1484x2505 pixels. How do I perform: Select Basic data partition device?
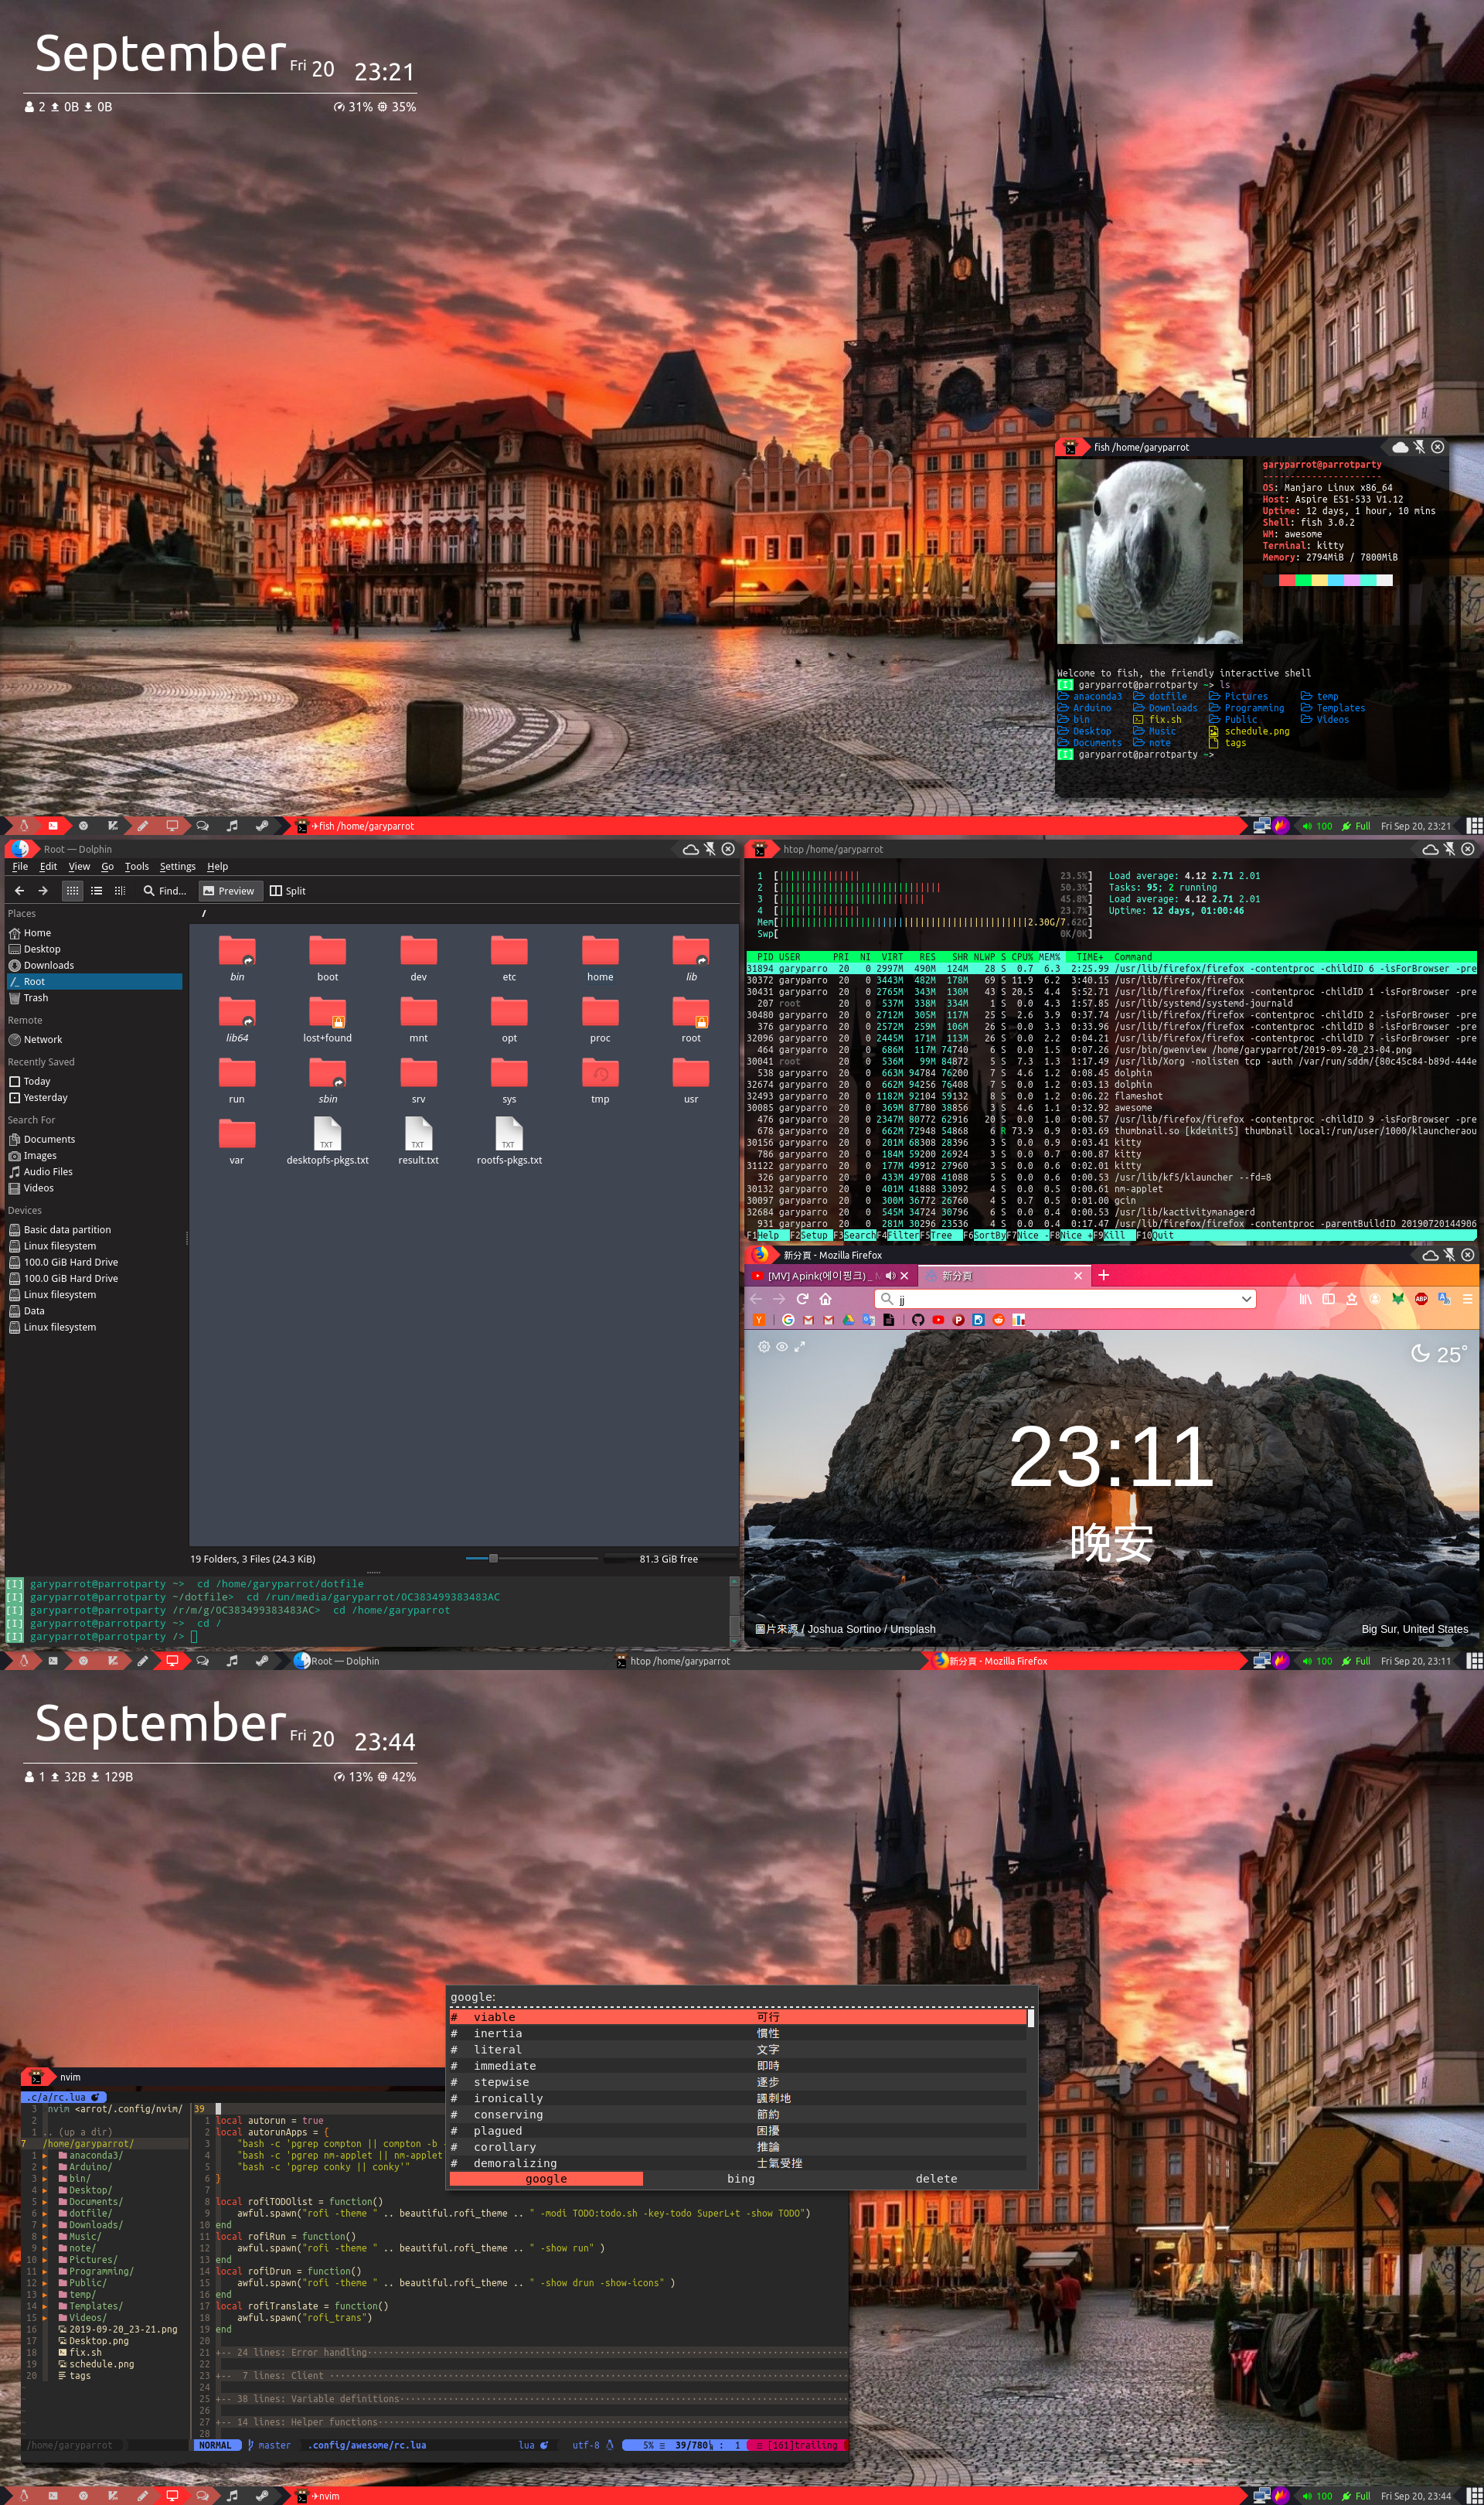click(94, 1229)
